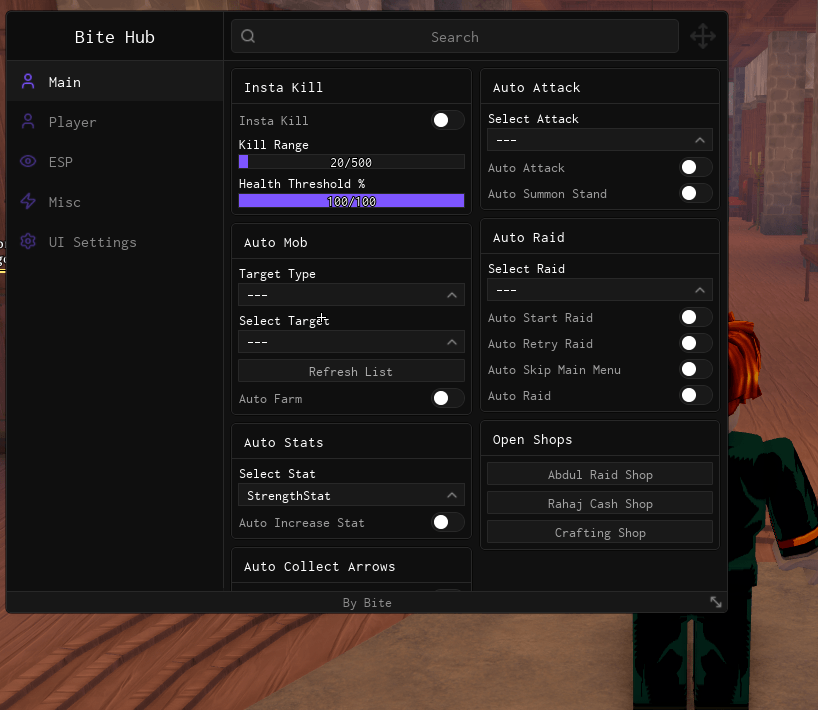Click the Misc lightning bolt icon

coord(28,201)
